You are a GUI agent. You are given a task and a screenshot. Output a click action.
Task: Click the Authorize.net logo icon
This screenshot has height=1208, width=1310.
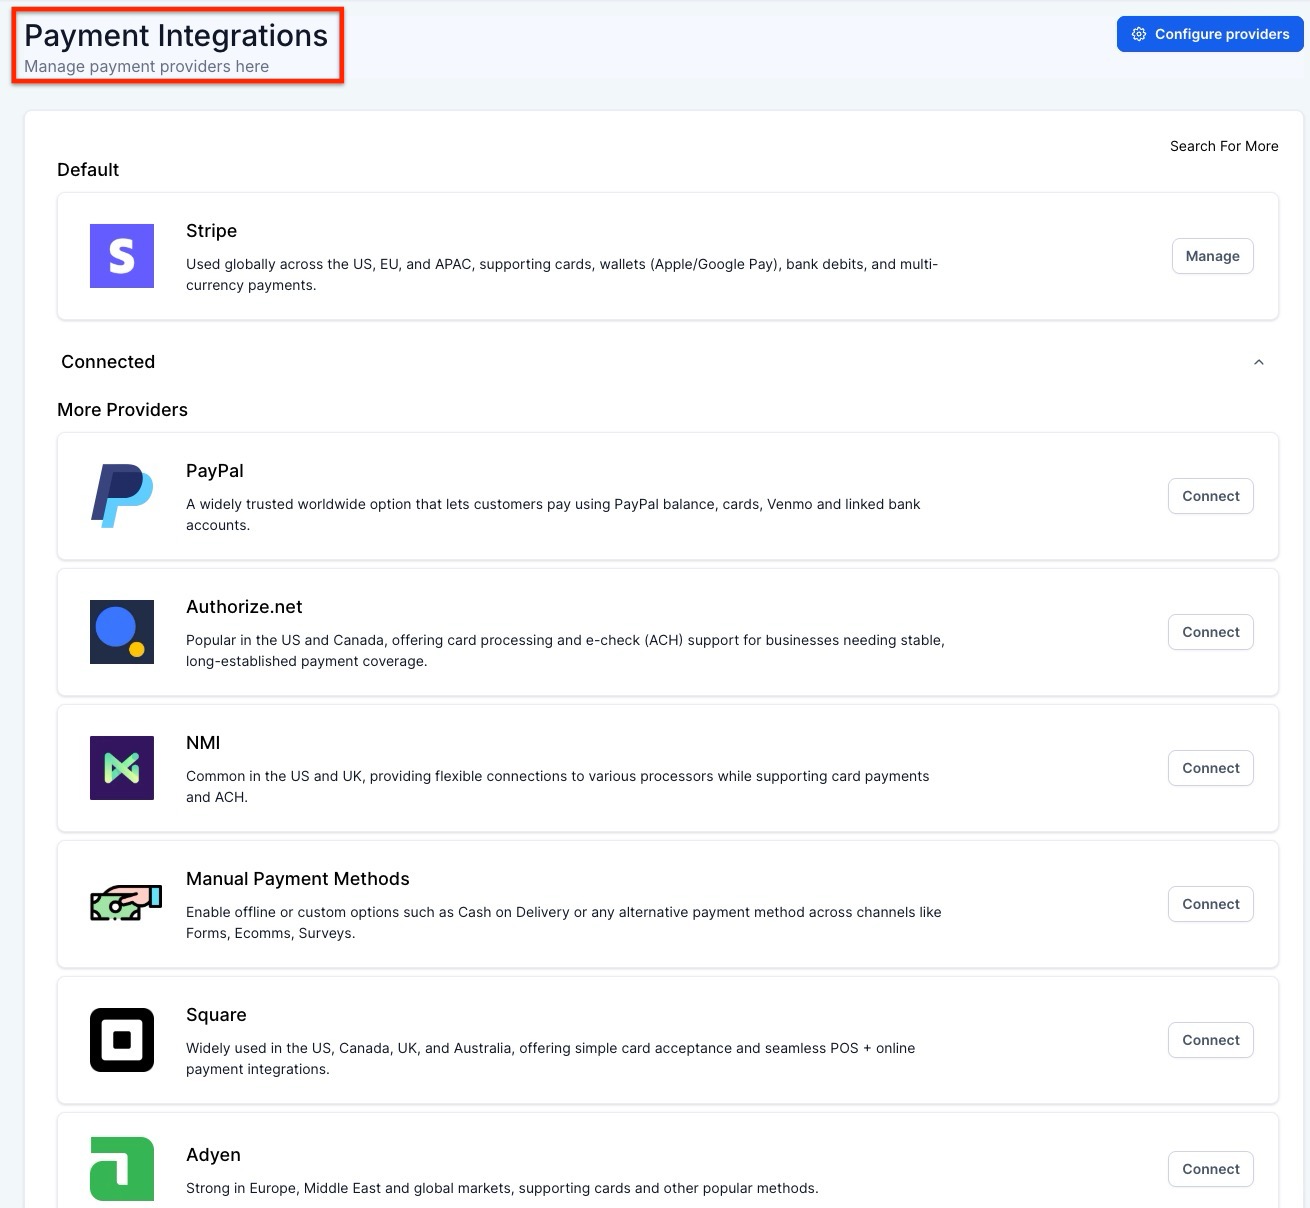(122, 632)
